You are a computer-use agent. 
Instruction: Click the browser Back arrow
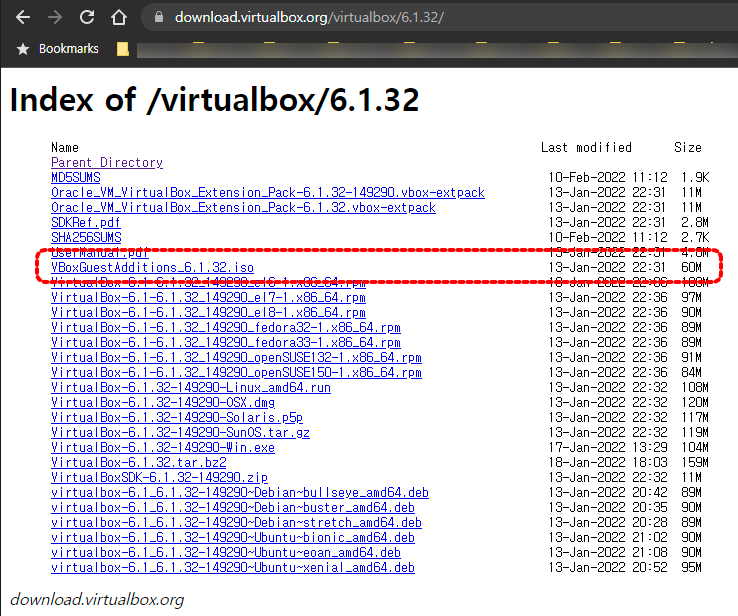click(23, 17)
